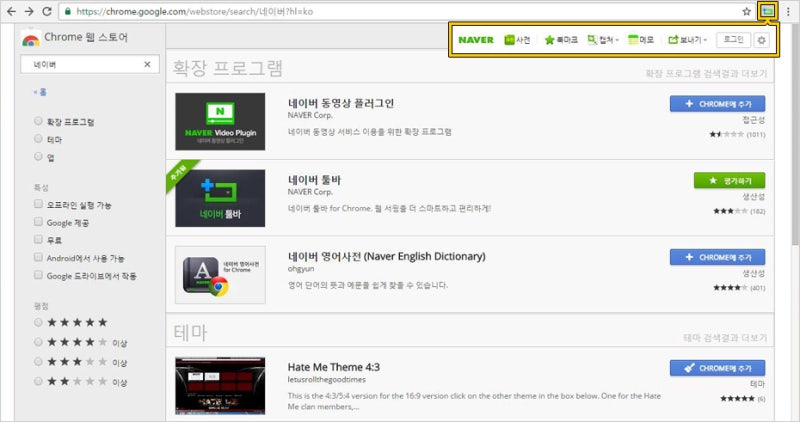Click the address bar URL
The image size is (800, 422).
[x=194, y=11]
